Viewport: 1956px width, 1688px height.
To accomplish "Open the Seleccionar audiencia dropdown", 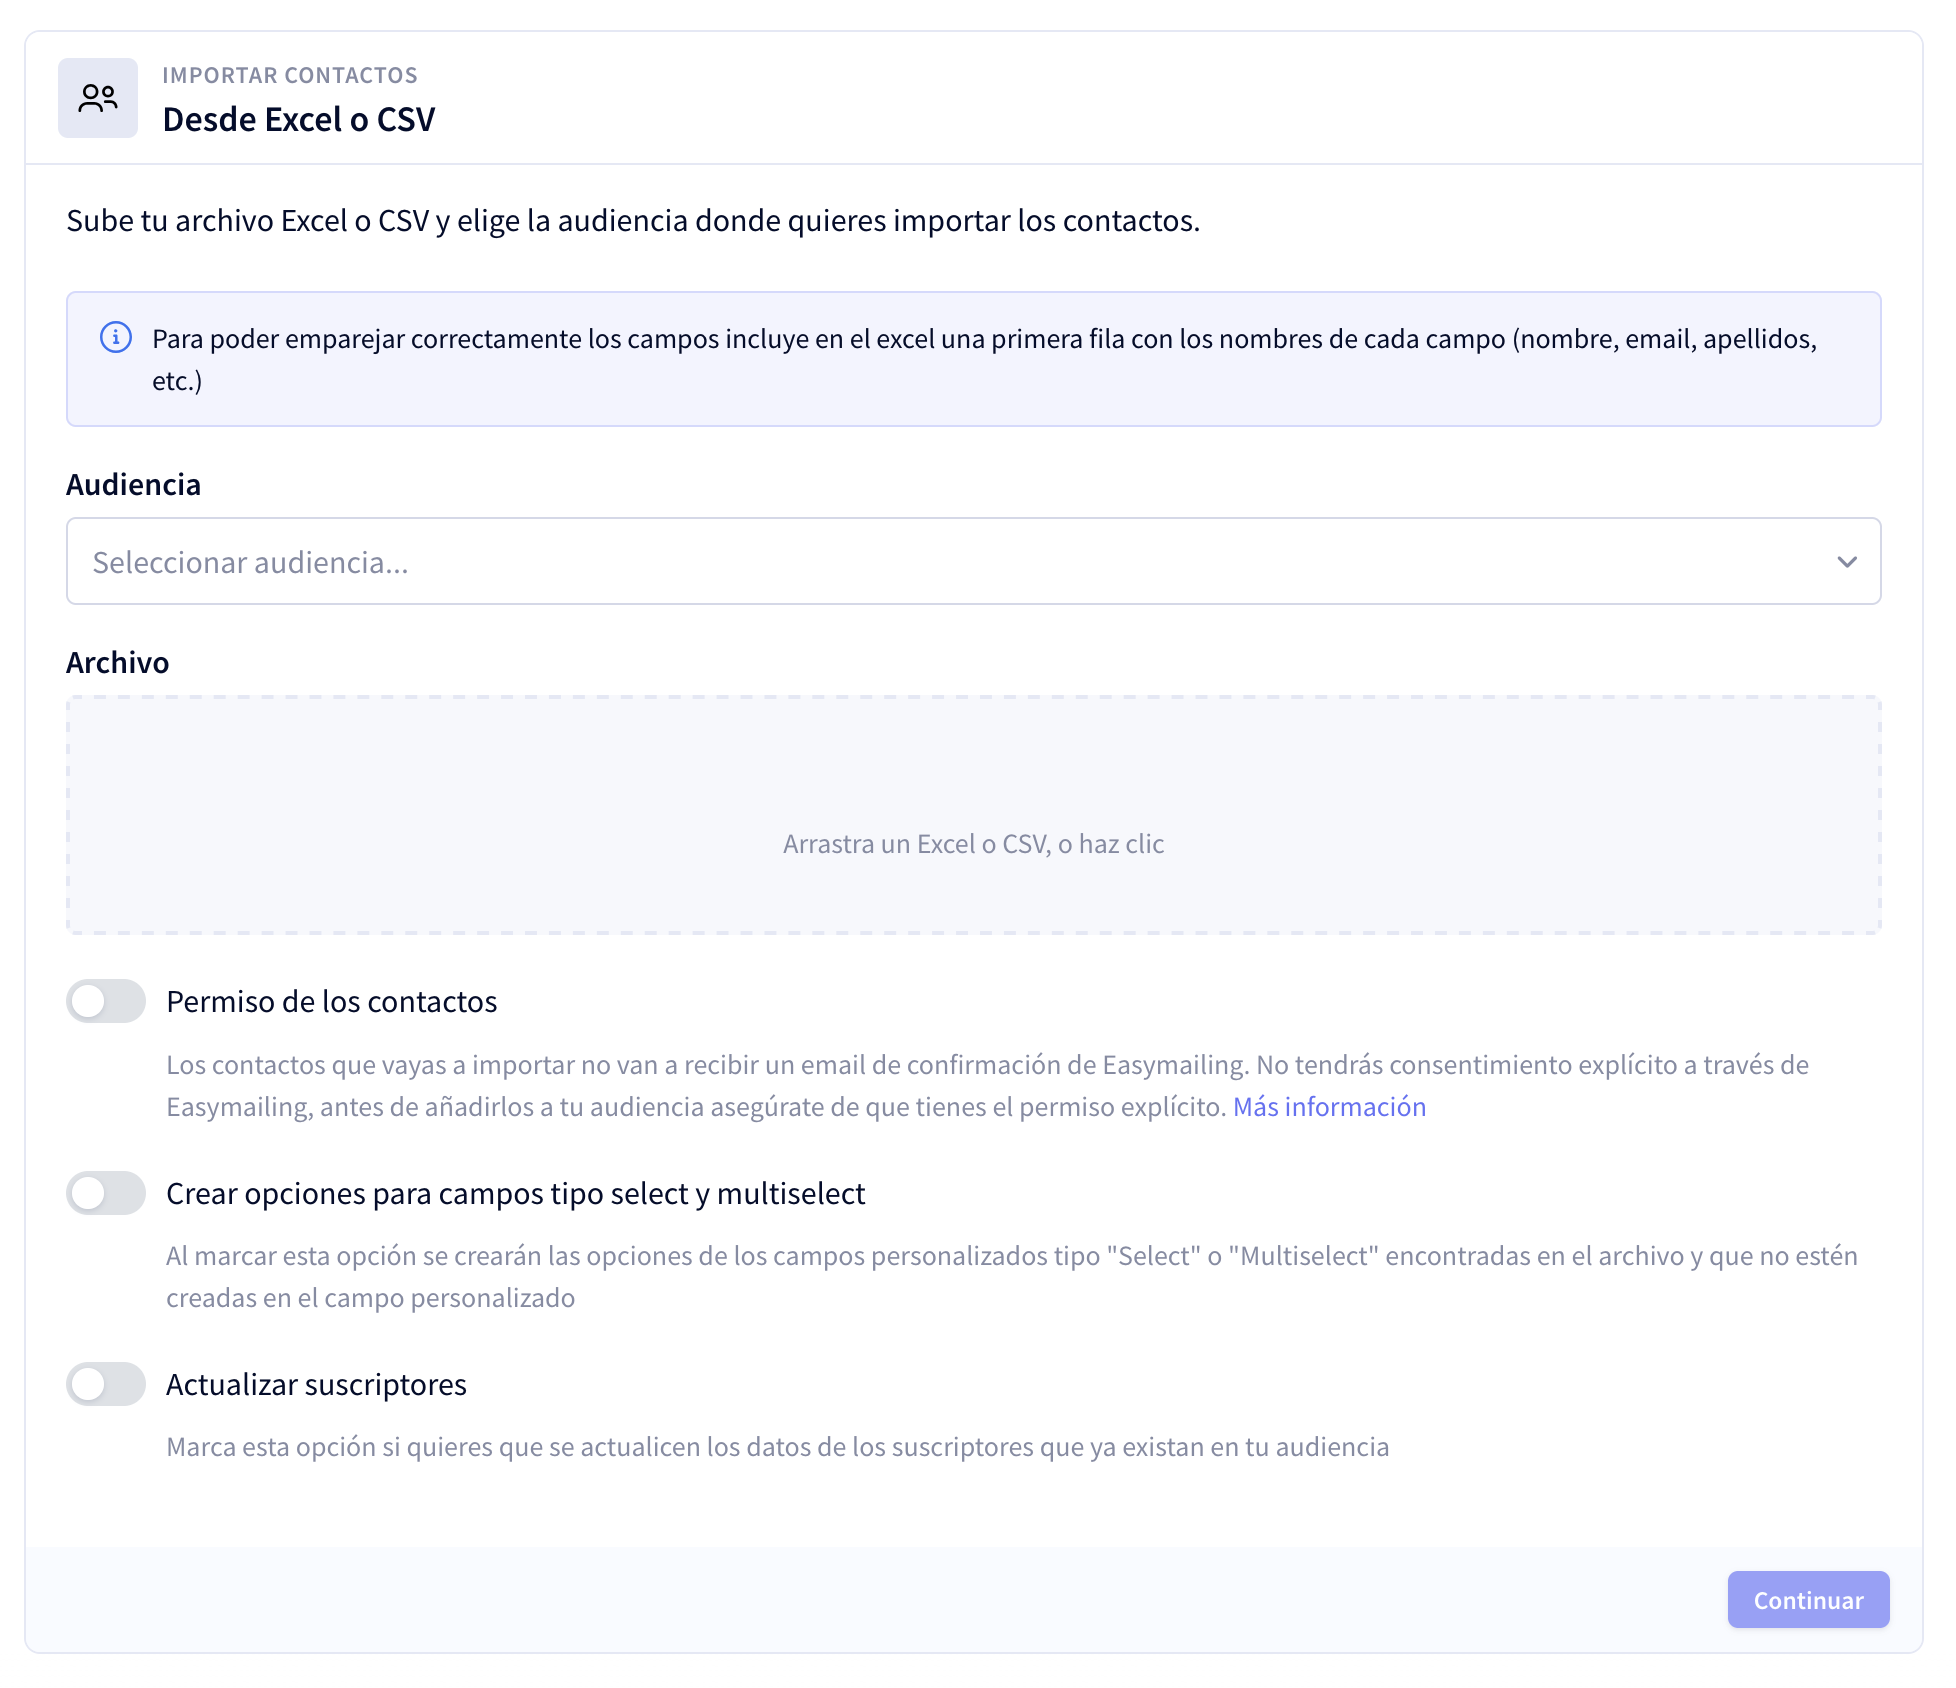I will click(x=974, y=561).
